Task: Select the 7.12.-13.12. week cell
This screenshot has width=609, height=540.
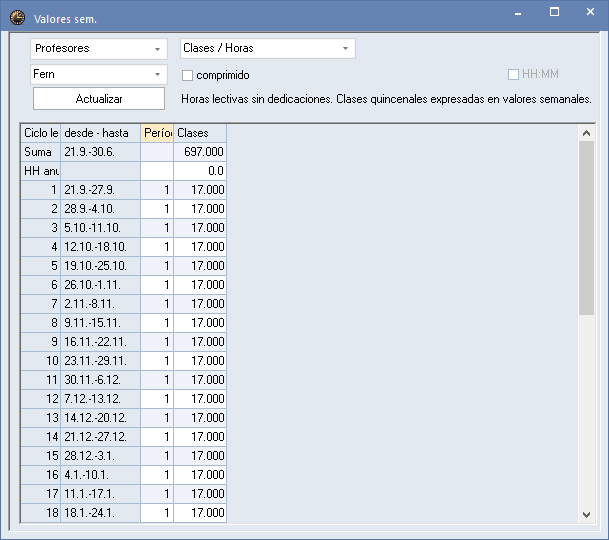Action: 100,399
